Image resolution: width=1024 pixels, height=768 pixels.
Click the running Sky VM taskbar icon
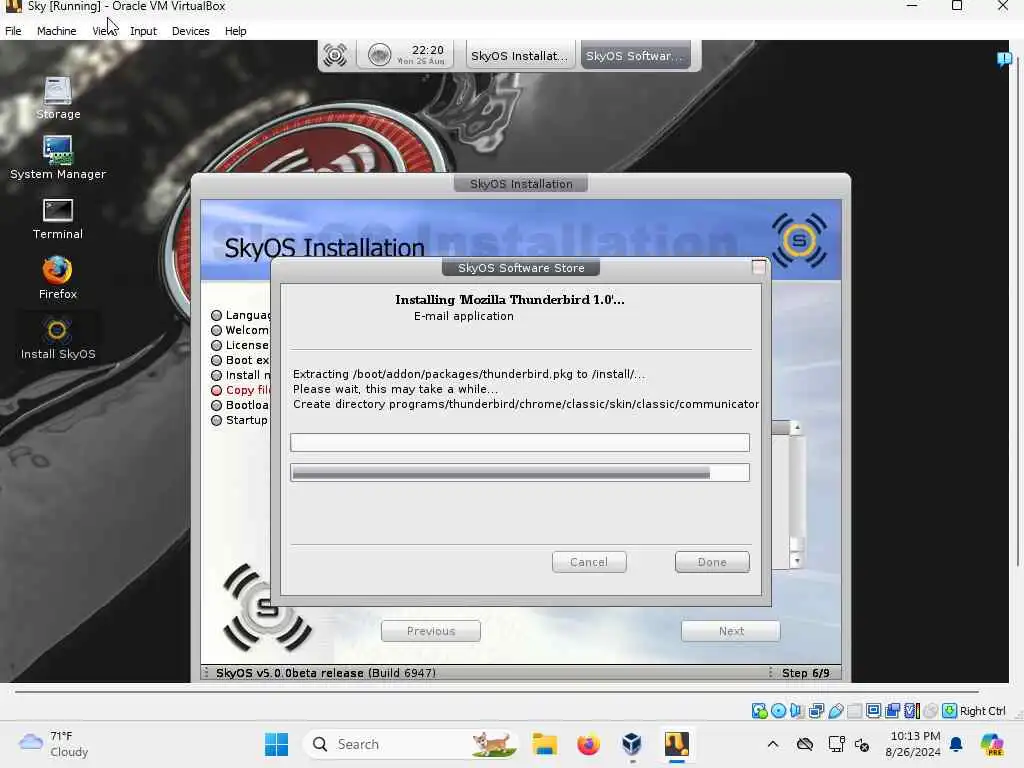677,744
